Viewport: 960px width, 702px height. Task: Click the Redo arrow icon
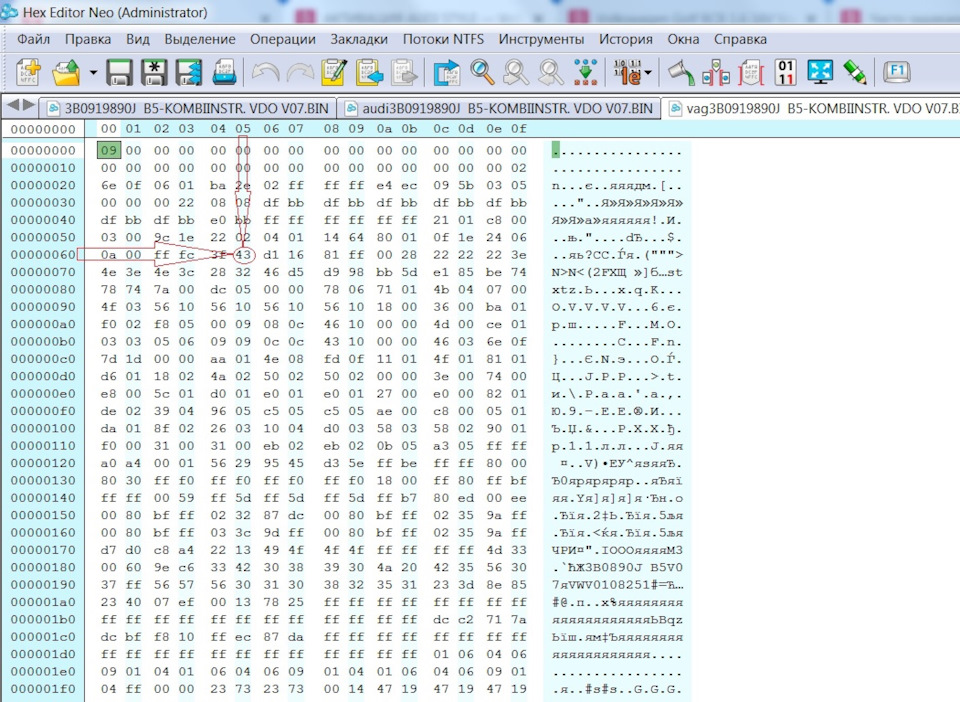click(x=300, y=72)
